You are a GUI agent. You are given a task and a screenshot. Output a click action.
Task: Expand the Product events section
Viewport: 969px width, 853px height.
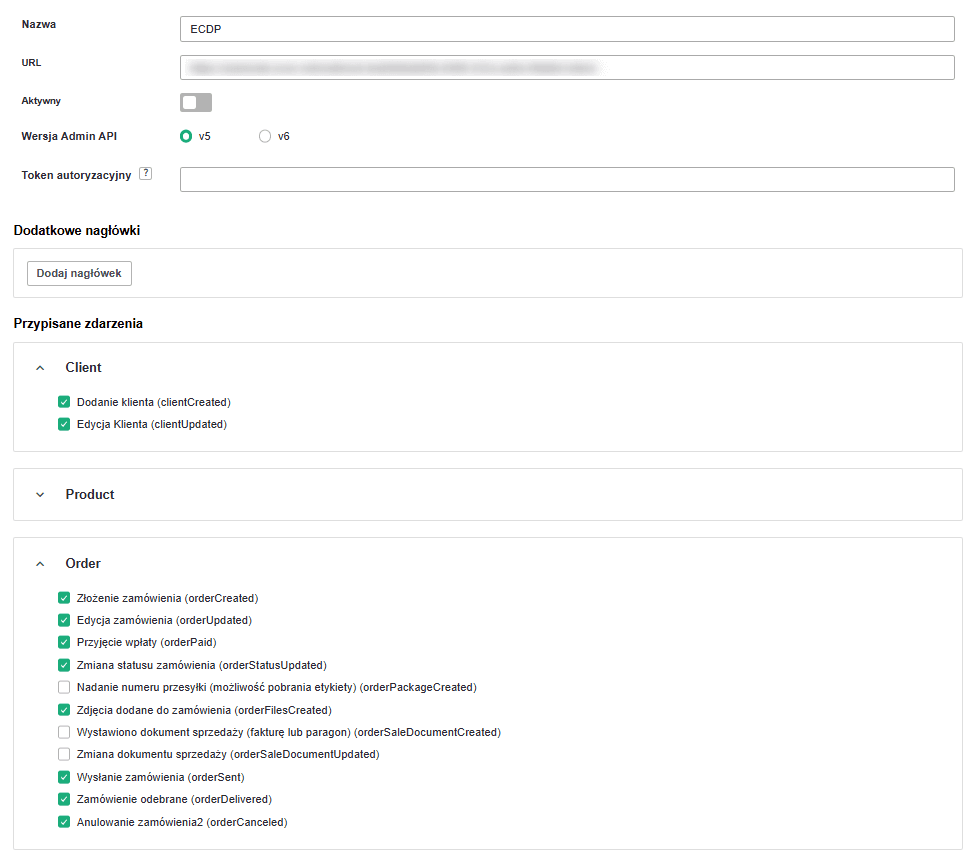tap(40, 495)
